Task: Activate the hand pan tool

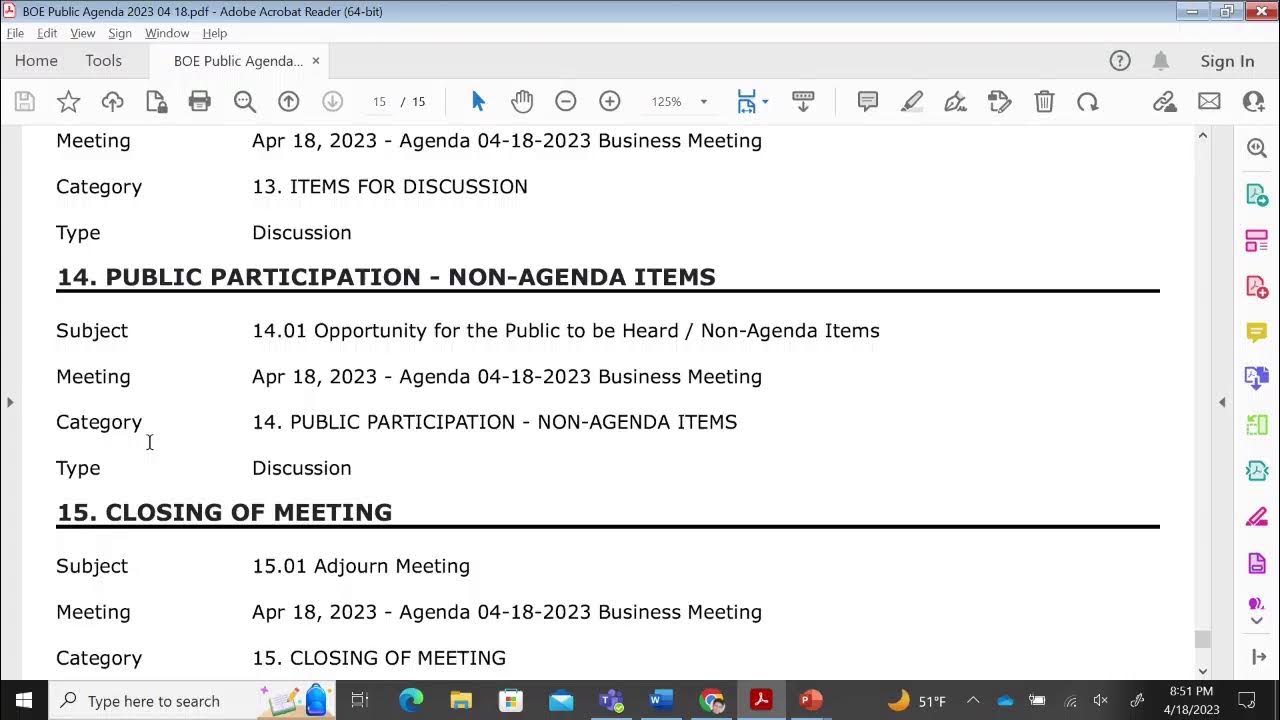Action: [x=522, y=101]
